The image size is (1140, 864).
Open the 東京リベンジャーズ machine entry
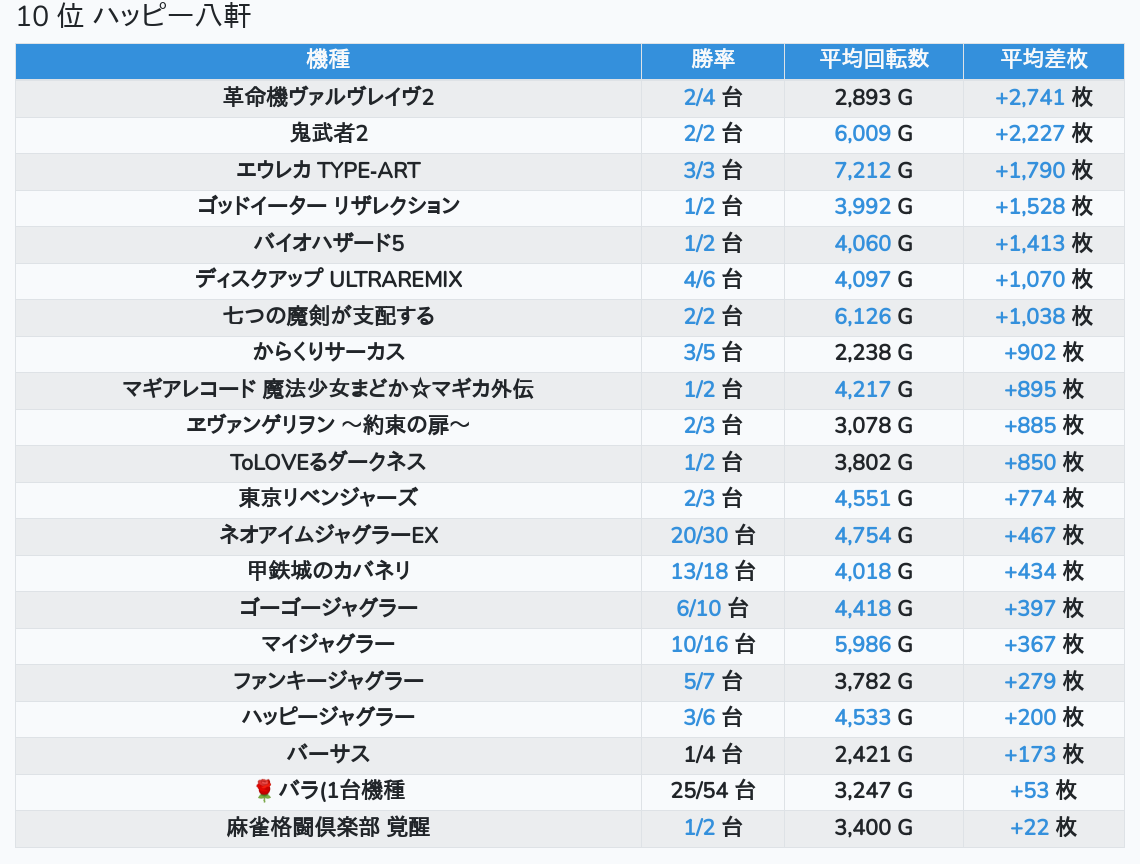tap(328, 498)
